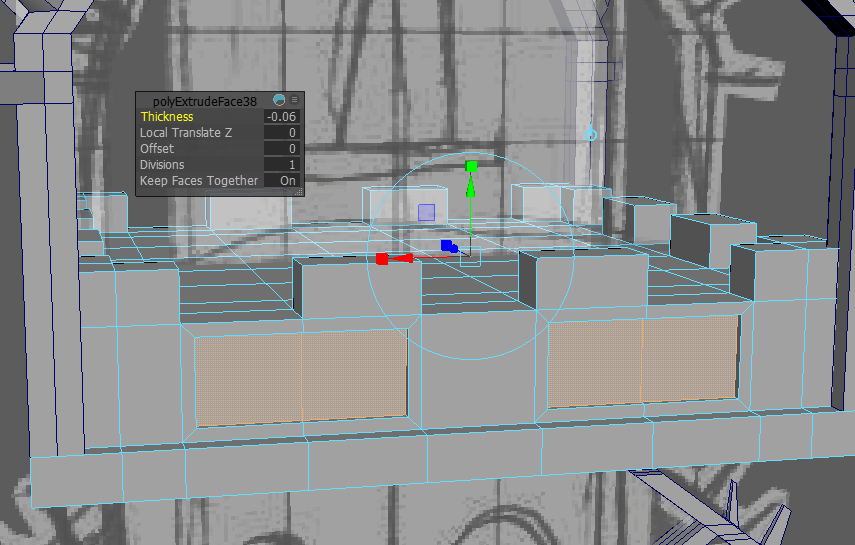Click the green Y-axis move arrow

pyautogui.click(x=471, y=187)
